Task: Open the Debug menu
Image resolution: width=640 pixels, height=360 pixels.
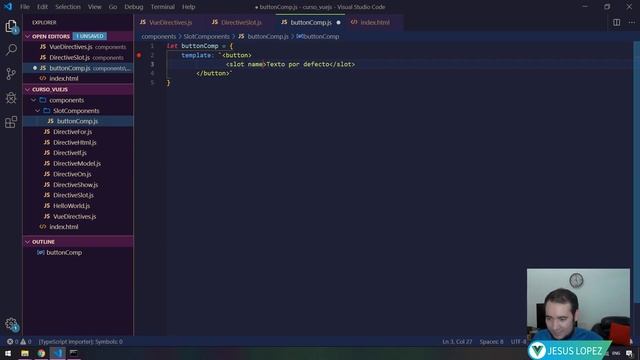Action: (133, 7)
